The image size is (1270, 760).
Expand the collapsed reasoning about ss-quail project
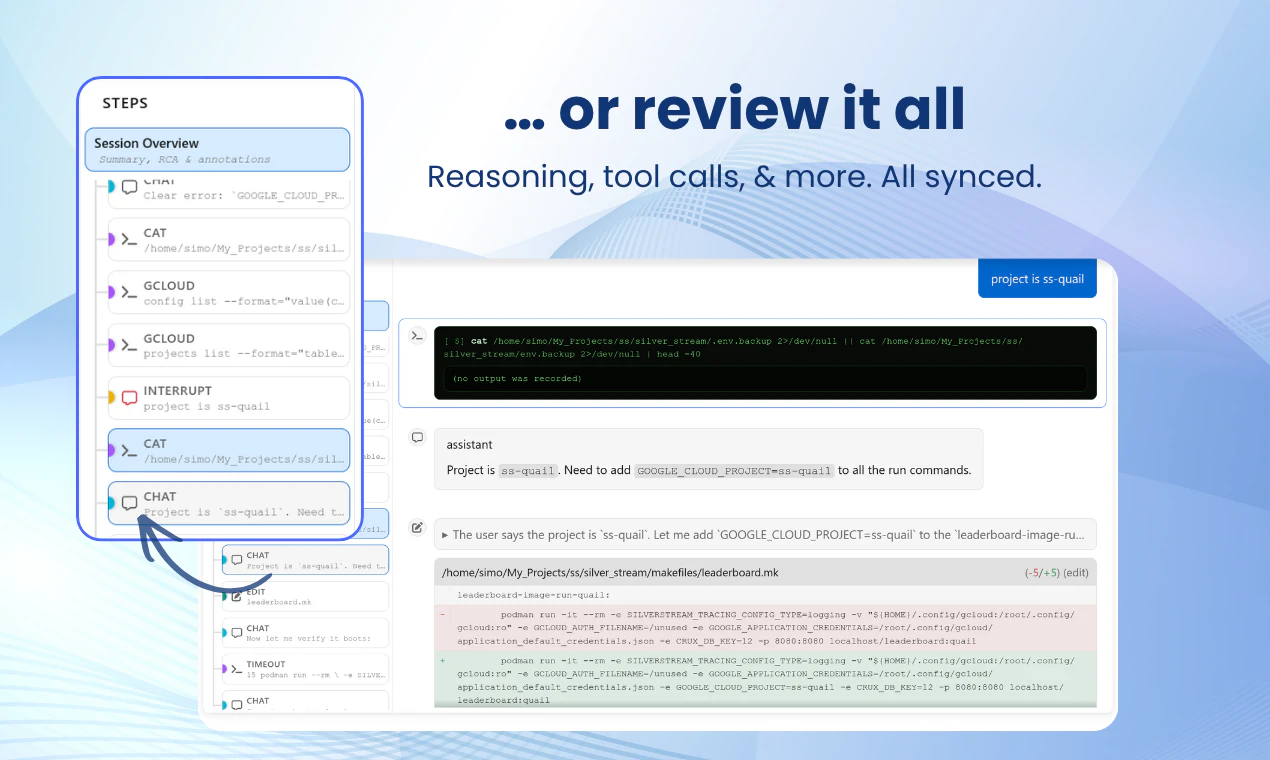click(x=765, y=534)
